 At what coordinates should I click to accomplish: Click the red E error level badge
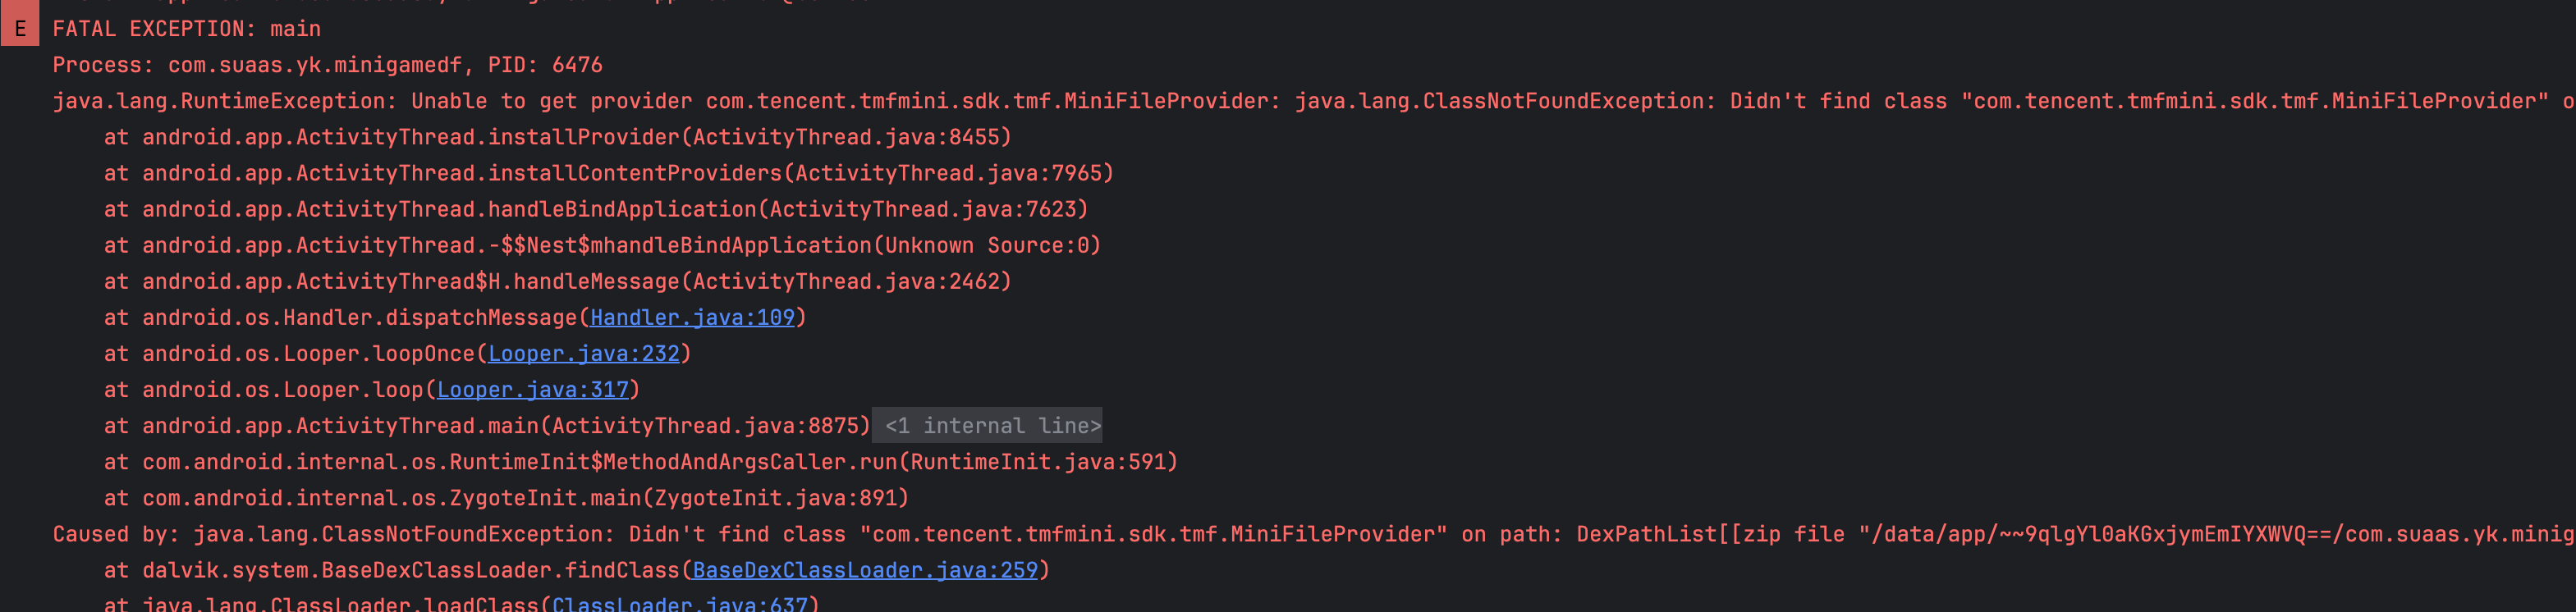pyautogui.click(x=20, y=28)
